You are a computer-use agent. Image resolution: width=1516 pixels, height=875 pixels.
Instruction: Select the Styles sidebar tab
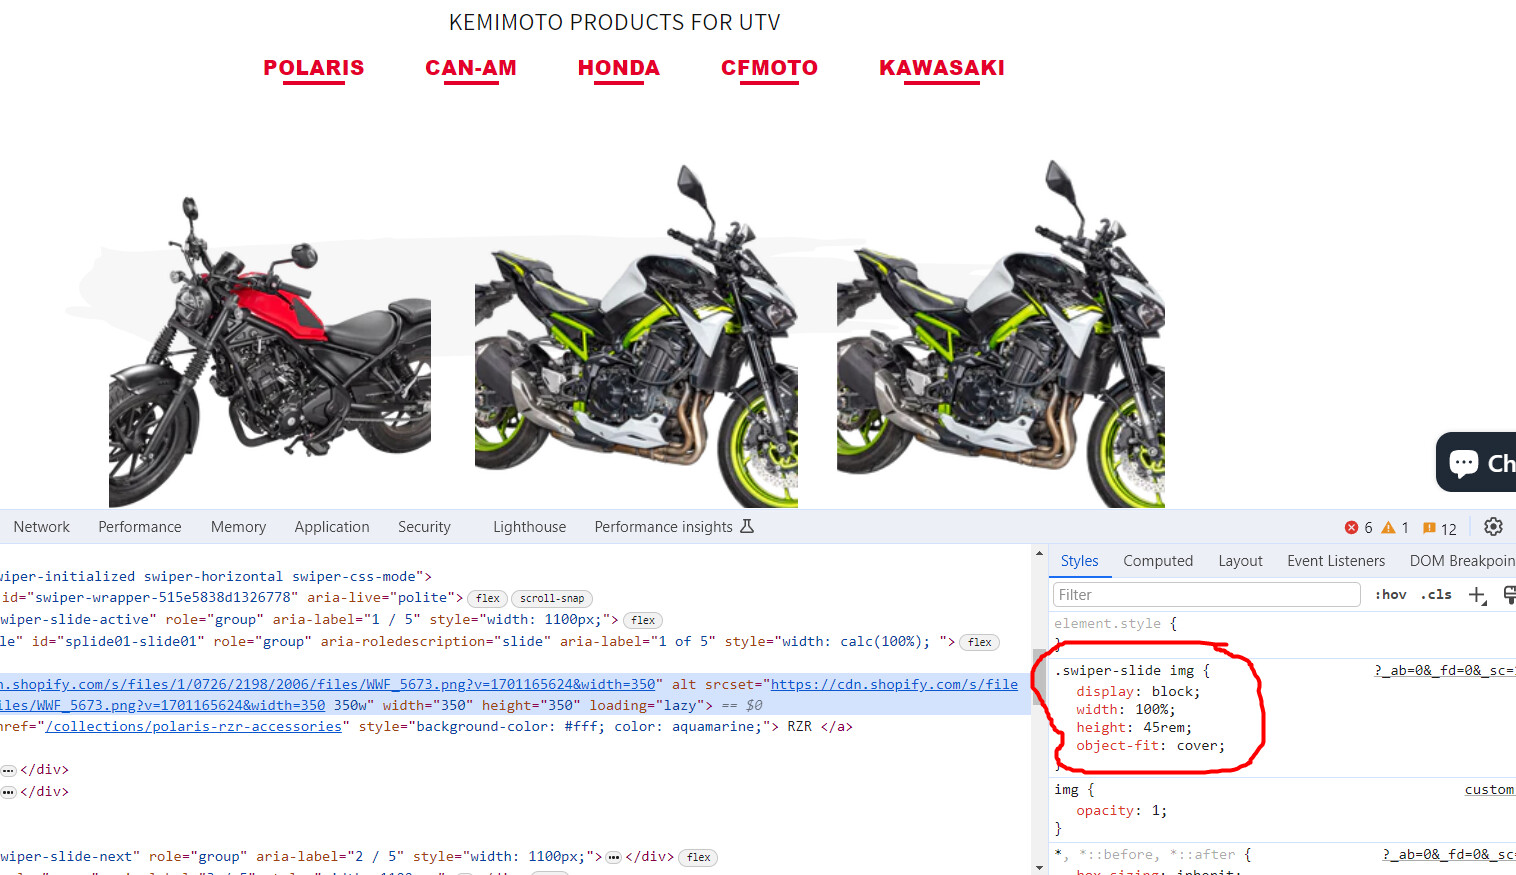1080,561
